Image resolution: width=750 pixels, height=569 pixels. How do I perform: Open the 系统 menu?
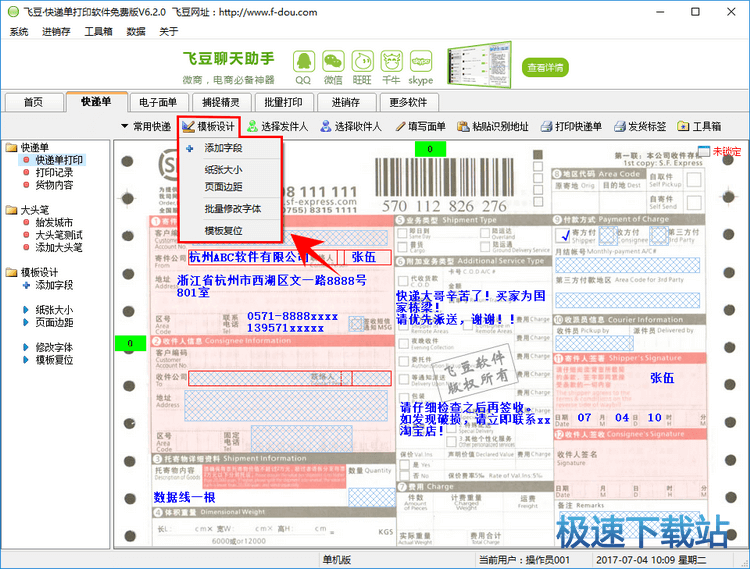tap(19, 32)
